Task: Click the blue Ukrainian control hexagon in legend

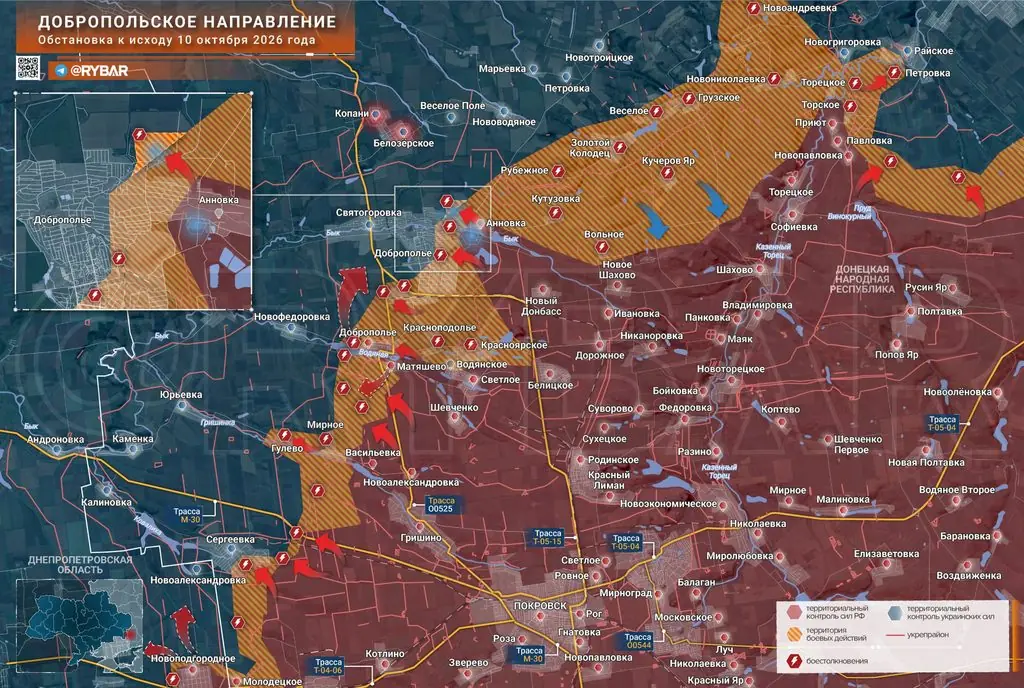Action: [894, 612]
